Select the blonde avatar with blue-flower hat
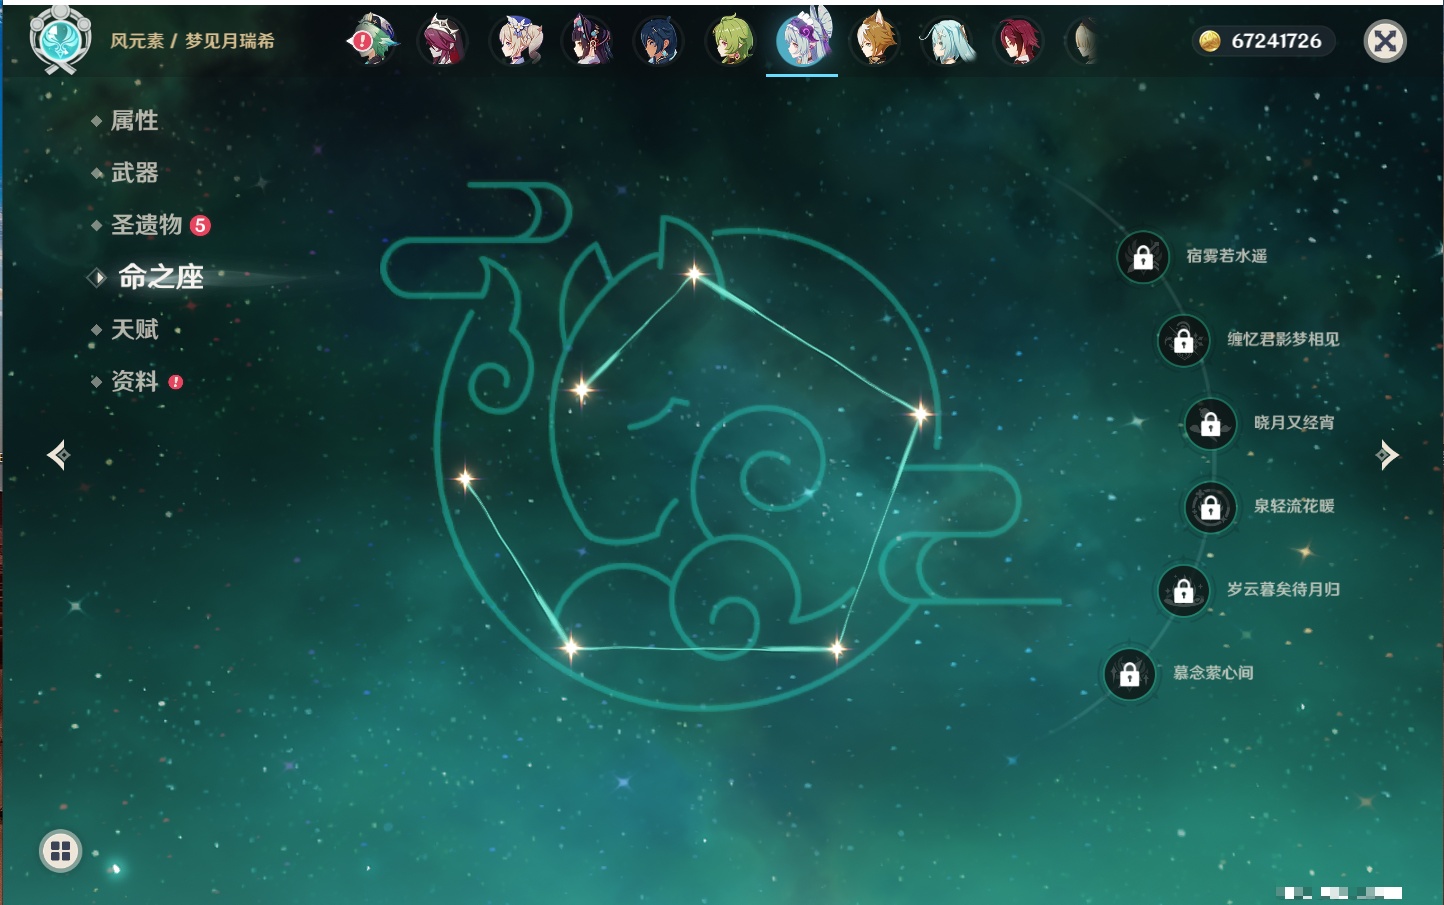Viewport: 1444px width, 905px height. tap(516, 41)
